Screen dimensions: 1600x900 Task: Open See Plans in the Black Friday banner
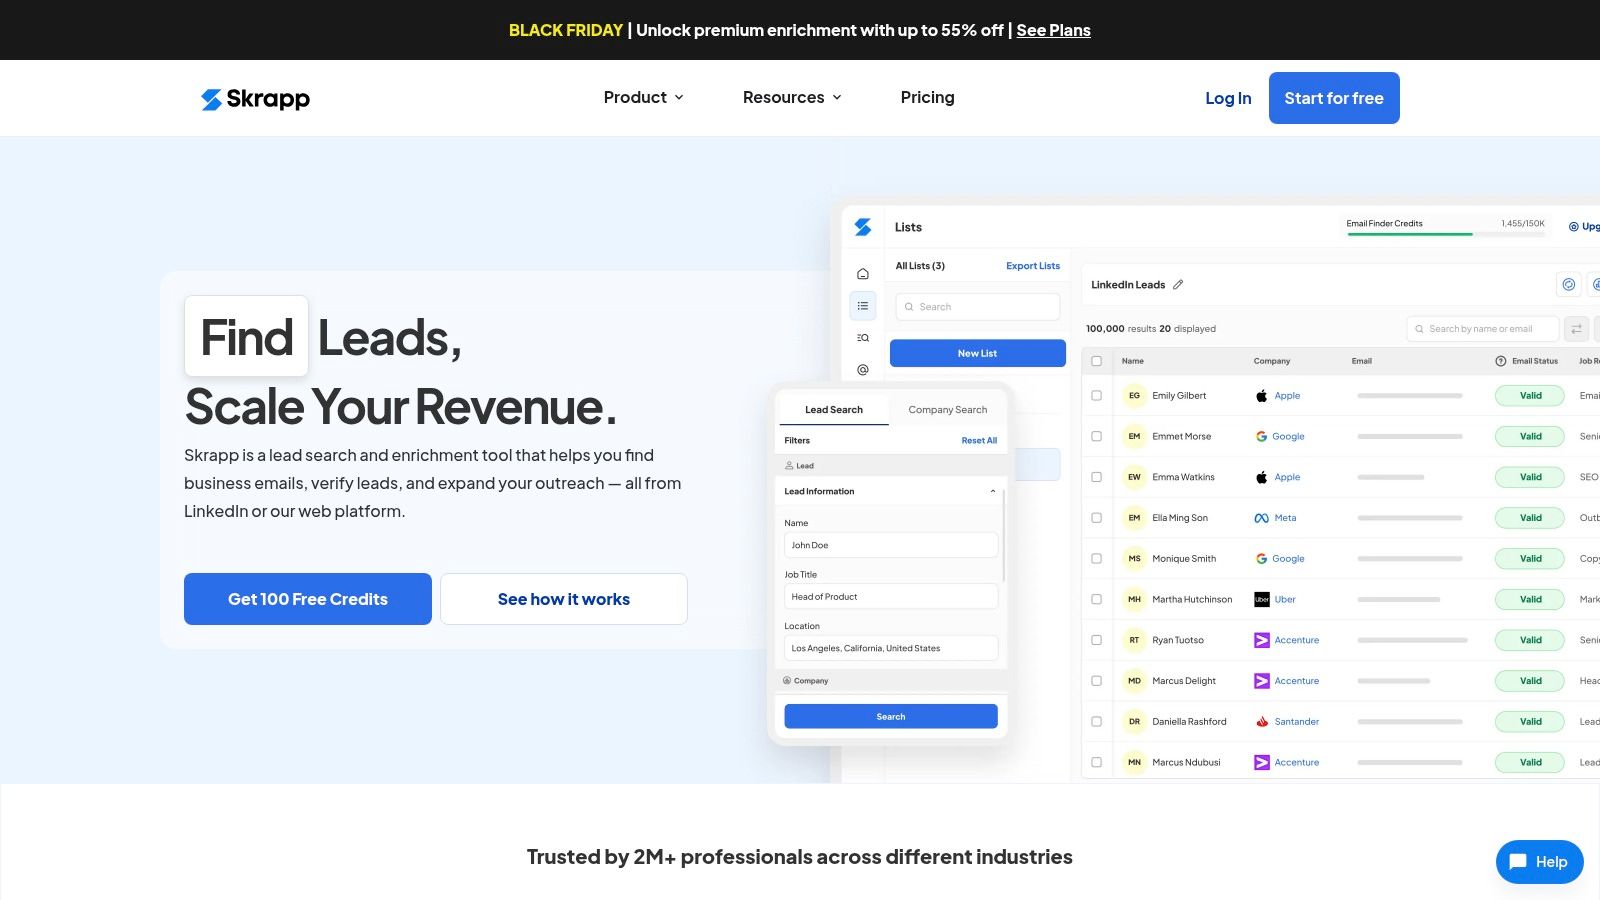[1054, 30]
